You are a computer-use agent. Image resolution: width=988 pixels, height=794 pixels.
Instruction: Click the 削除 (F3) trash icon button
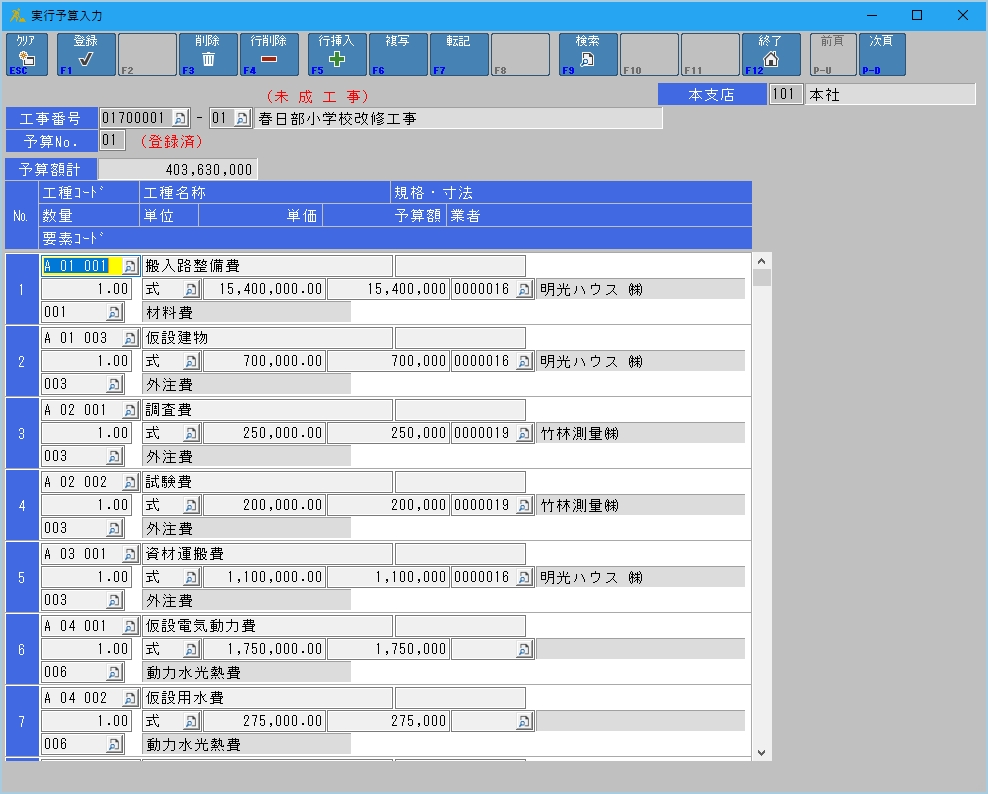point(208,54)
